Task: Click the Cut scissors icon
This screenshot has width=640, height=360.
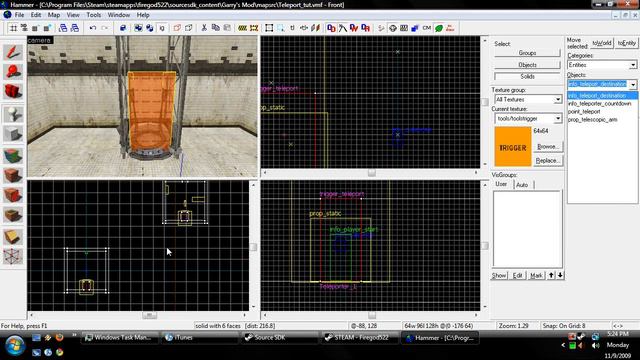Action: [204, 28]
